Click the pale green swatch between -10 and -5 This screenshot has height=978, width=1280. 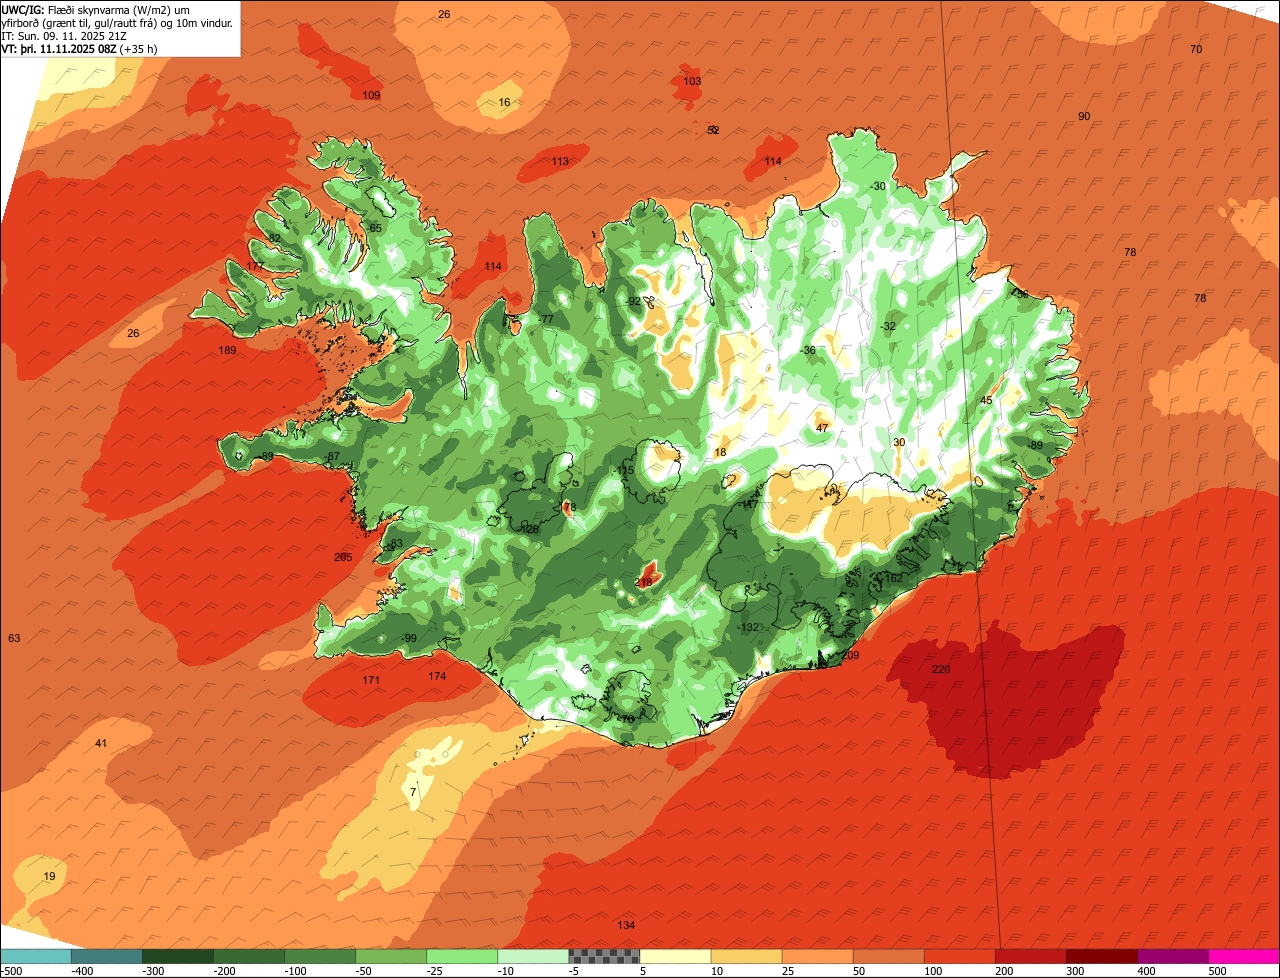click(532, 956)
